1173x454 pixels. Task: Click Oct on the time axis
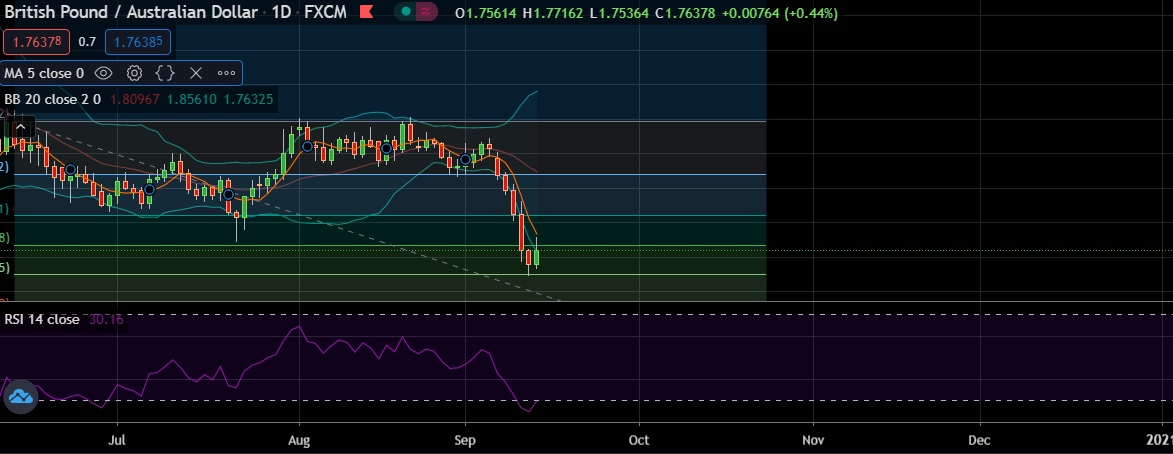[x=639, y=441]
